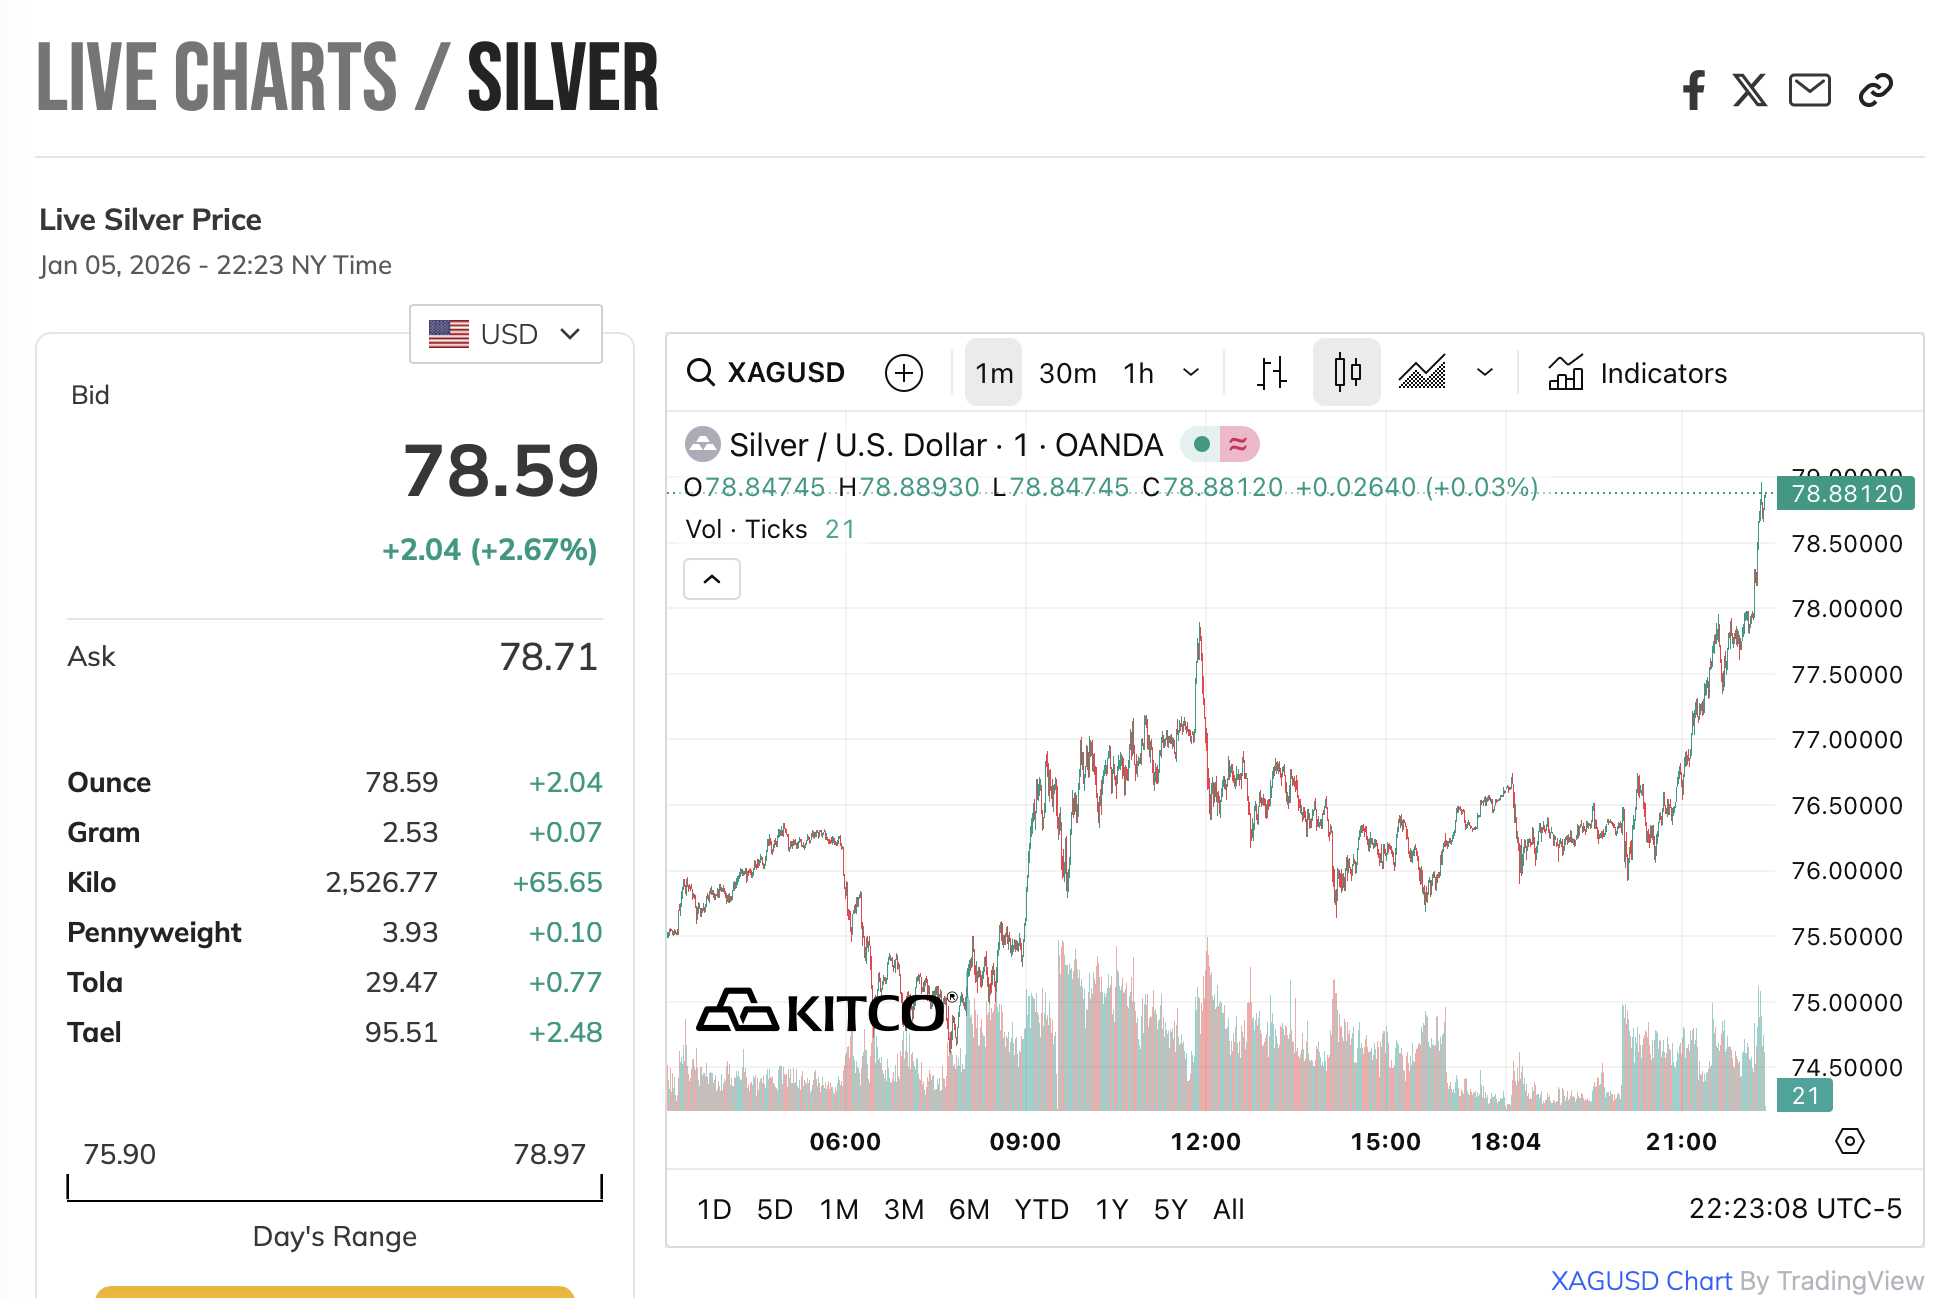Open the Indicators menu

click(1637, 373)
